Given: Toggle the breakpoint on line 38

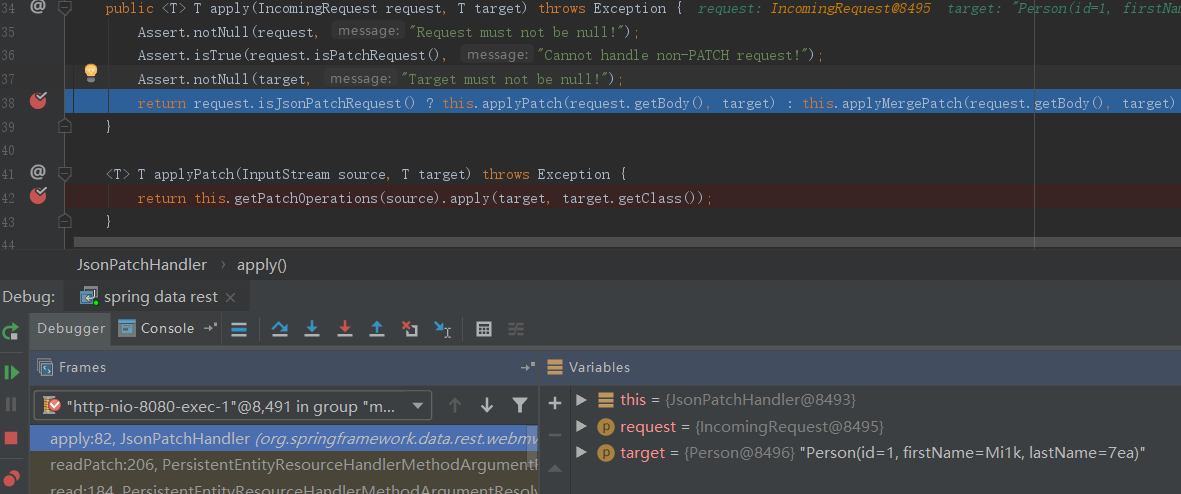Looking at the screenshot, I should coord(38,101).
